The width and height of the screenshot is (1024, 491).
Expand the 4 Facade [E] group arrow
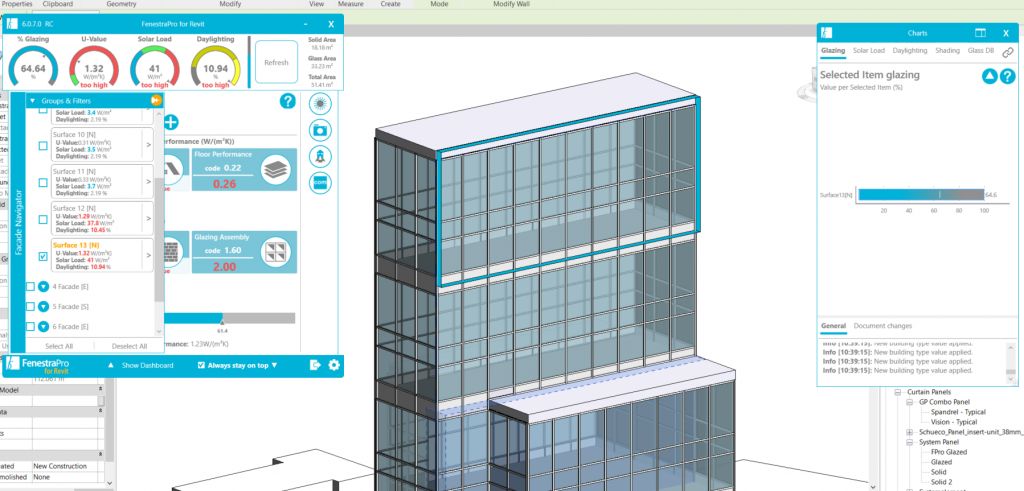44,287
